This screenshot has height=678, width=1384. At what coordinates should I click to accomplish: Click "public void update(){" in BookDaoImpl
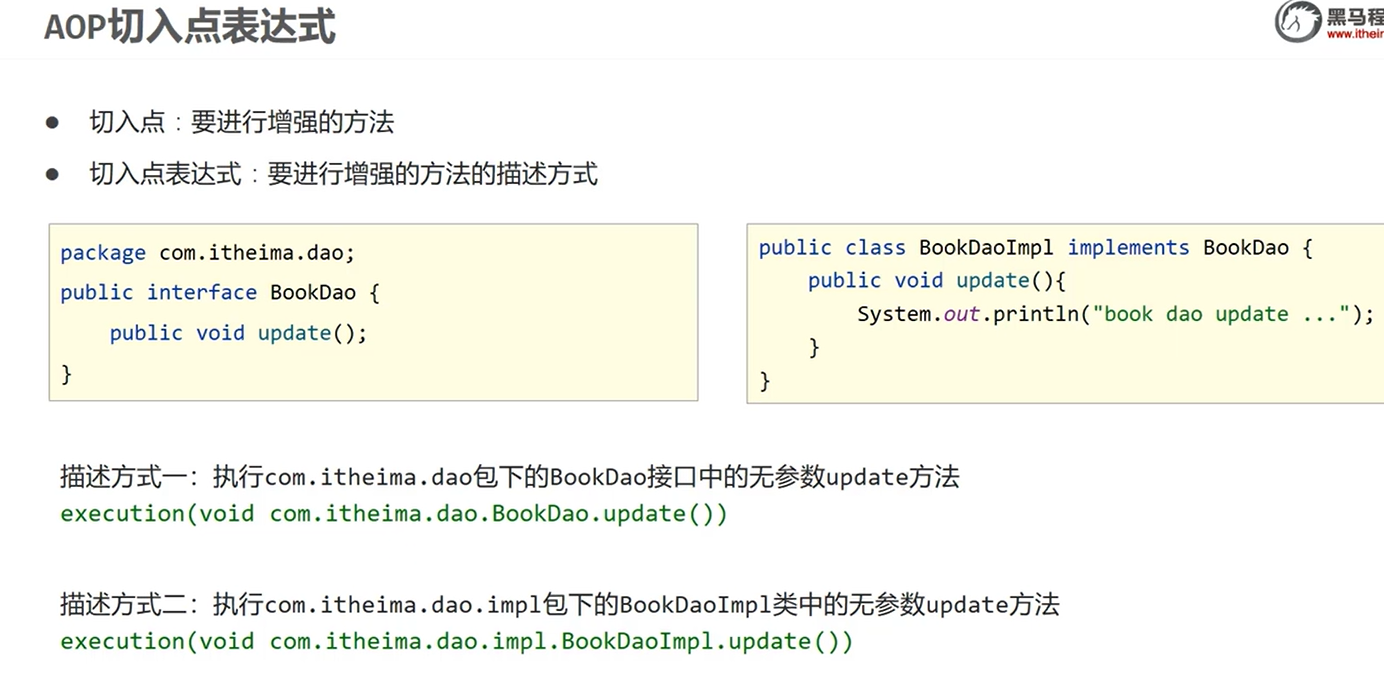(x=938, y=280)
